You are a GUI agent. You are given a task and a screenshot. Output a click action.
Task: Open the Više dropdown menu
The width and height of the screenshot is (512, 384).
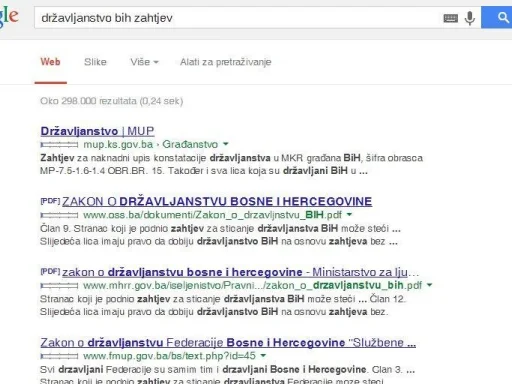pos(144,62)
